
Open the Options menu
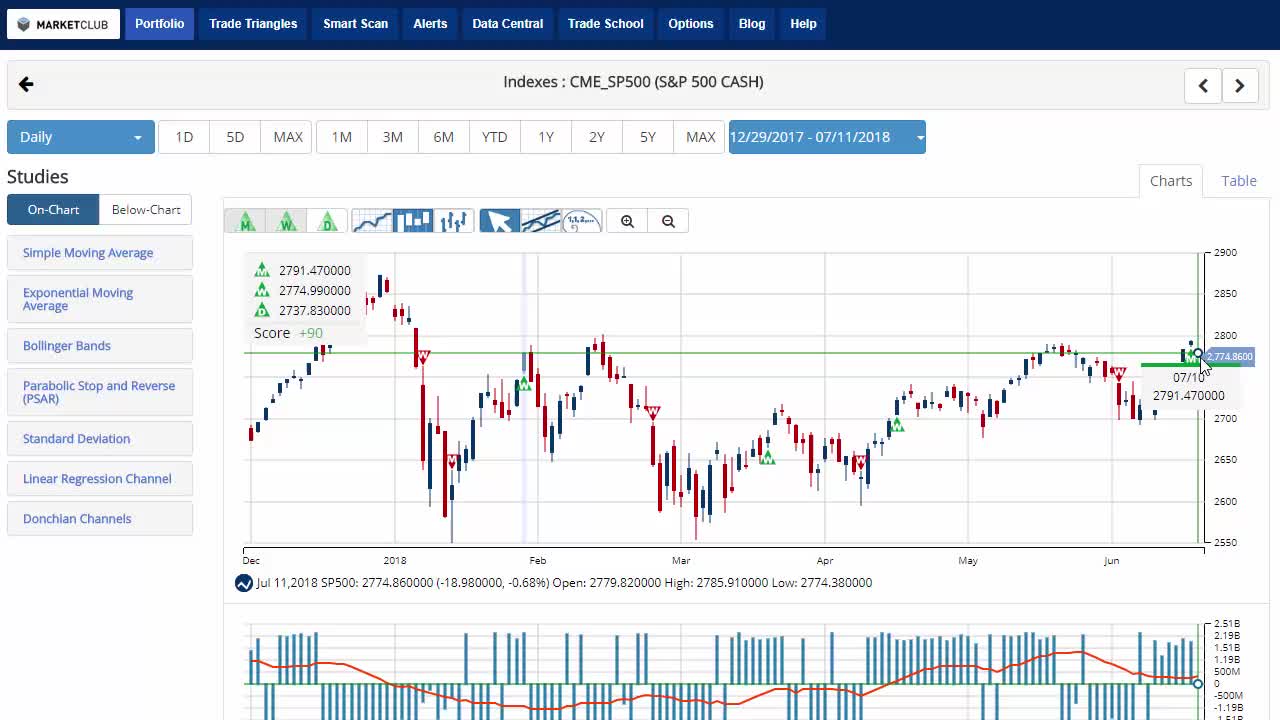click(691, 24)
